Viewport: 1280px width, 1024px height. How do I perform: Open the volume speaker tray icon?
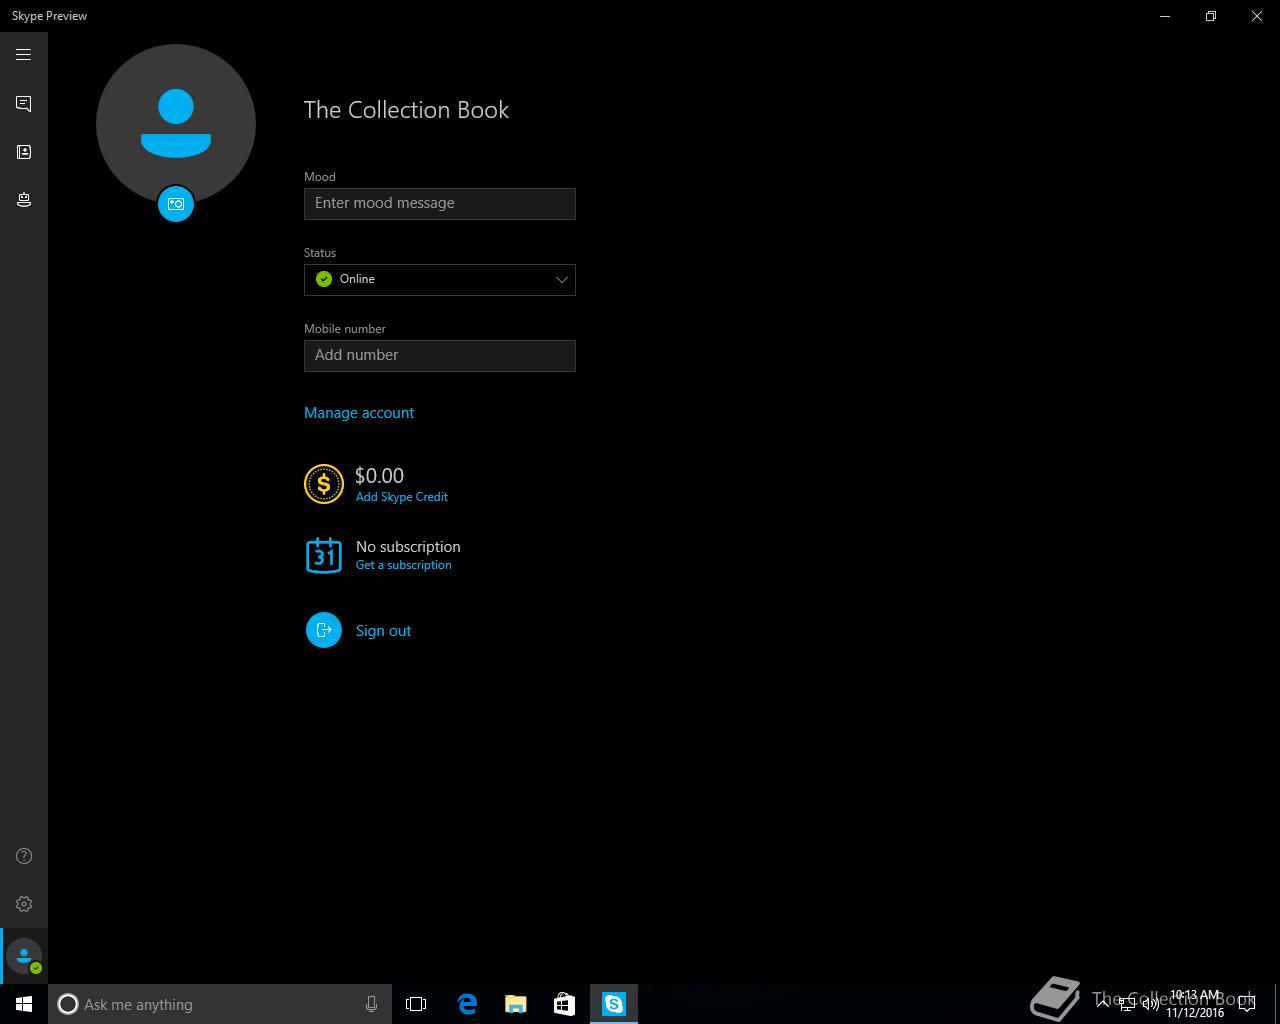click(1151, 1004)
